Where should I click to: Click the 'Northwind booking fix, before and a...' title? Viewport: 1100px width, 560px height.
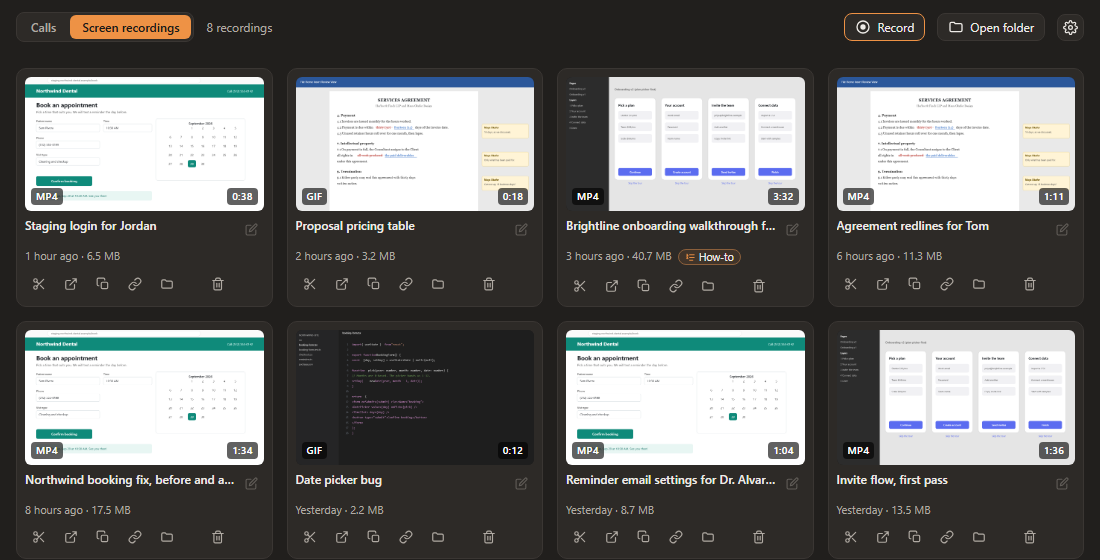click(130, 480)
